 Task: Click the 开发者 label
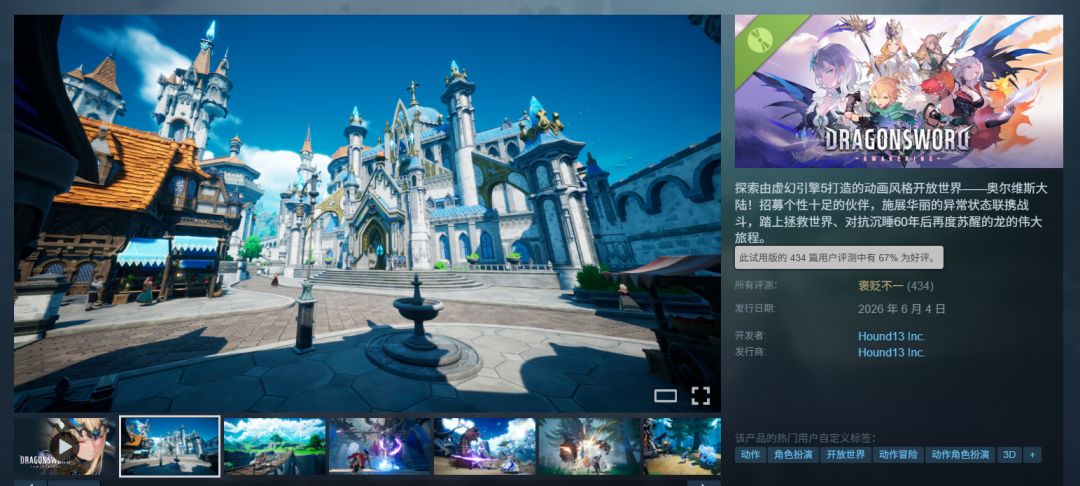click(x=750, y=336)
